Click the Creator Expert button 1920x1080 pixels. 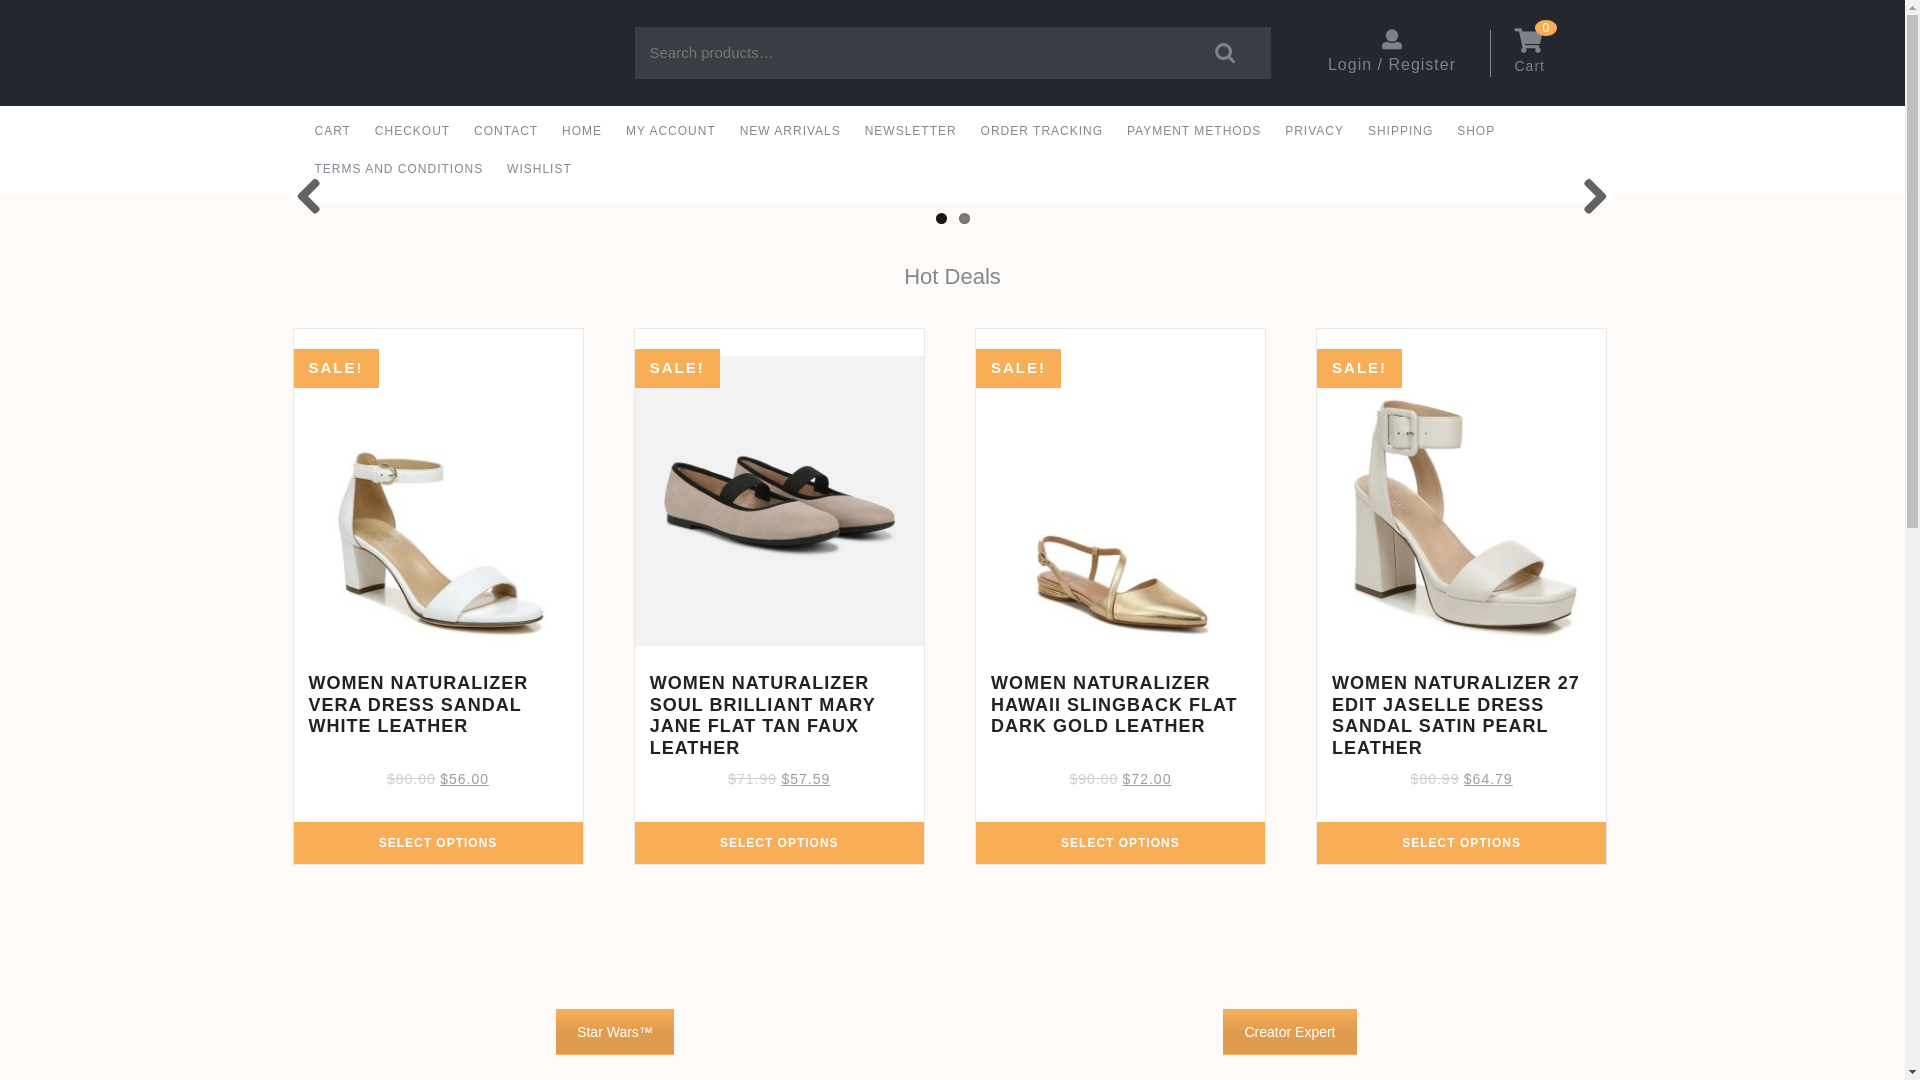(1289, 1032)
